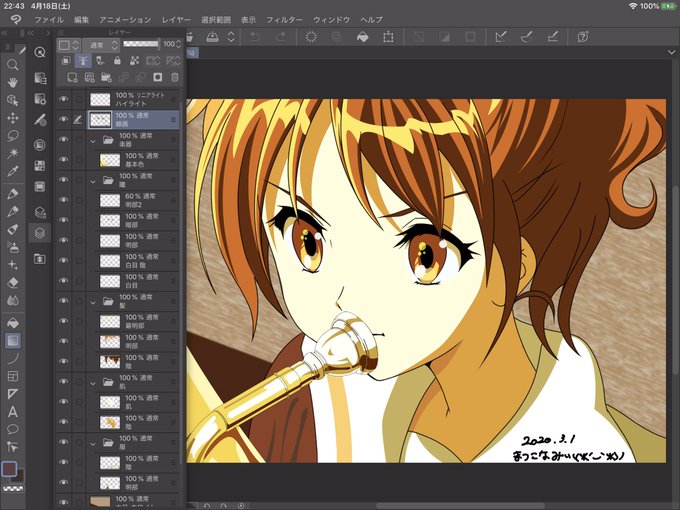Hide the ハイライト layer
Image resolution: width=680 pixels, height=510 pixels.
[64, 99]
